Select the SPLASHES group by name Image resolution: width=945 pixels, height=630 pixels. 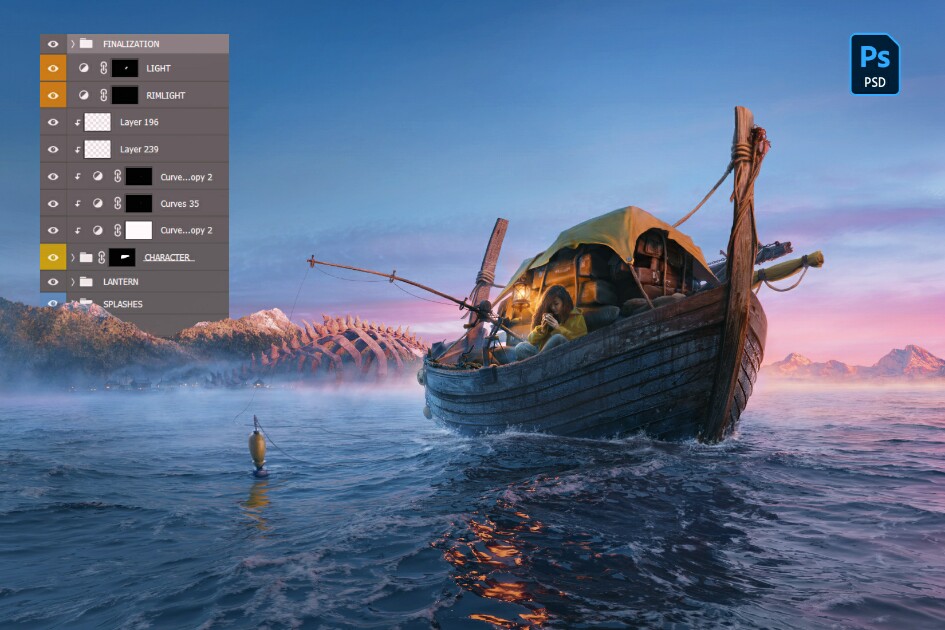click(x=123, y=303)
